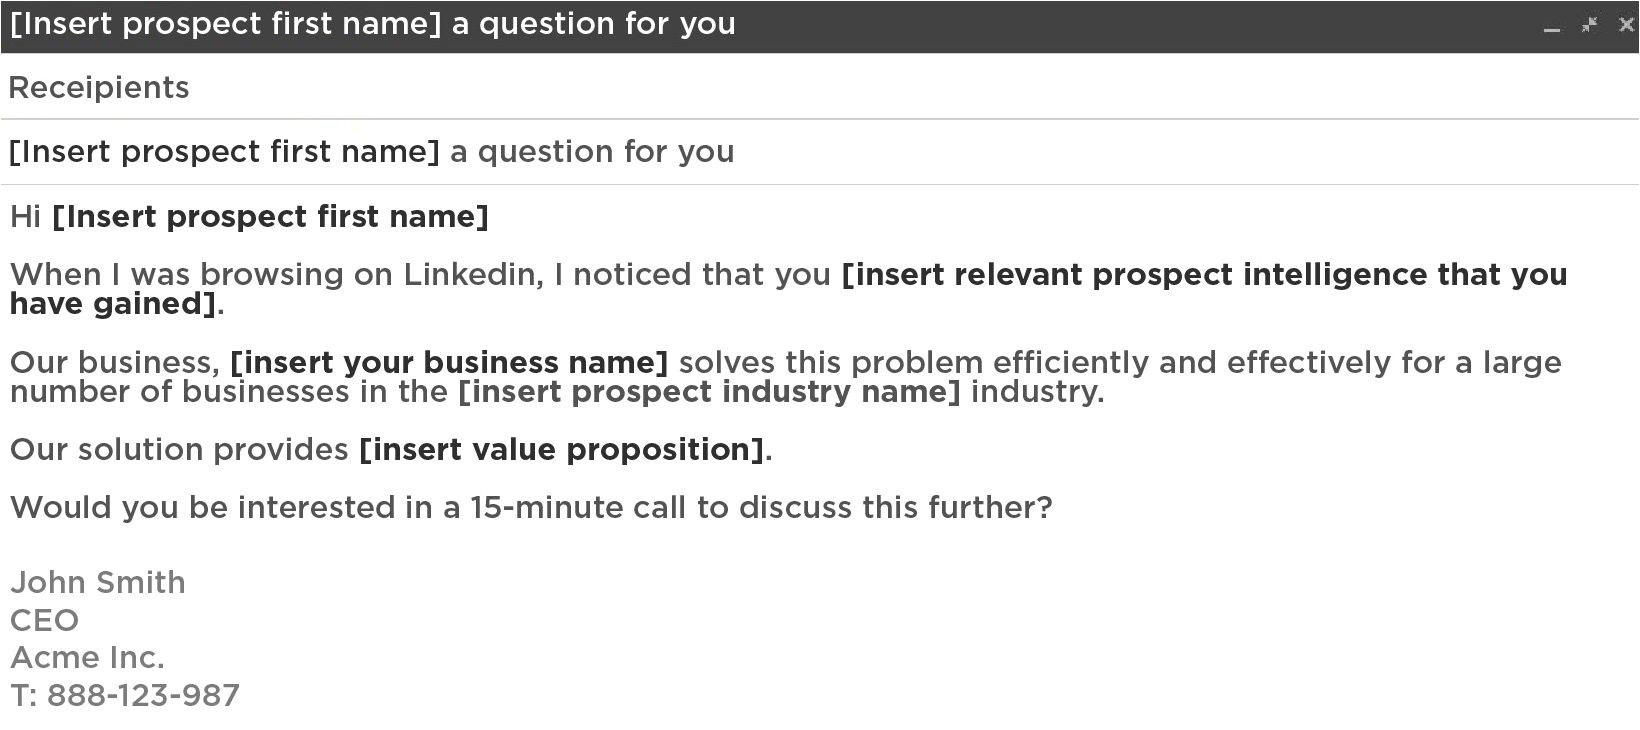
Task: Click 'Our solution provides' text
Action: [179, 450]
